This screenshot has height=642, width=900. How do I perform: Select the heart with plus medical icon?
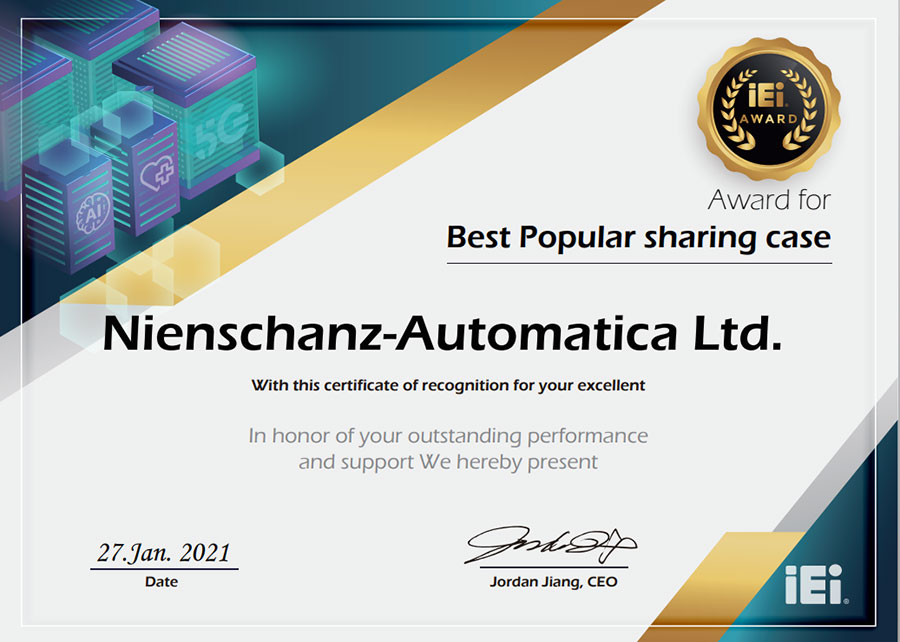[157, 174]
